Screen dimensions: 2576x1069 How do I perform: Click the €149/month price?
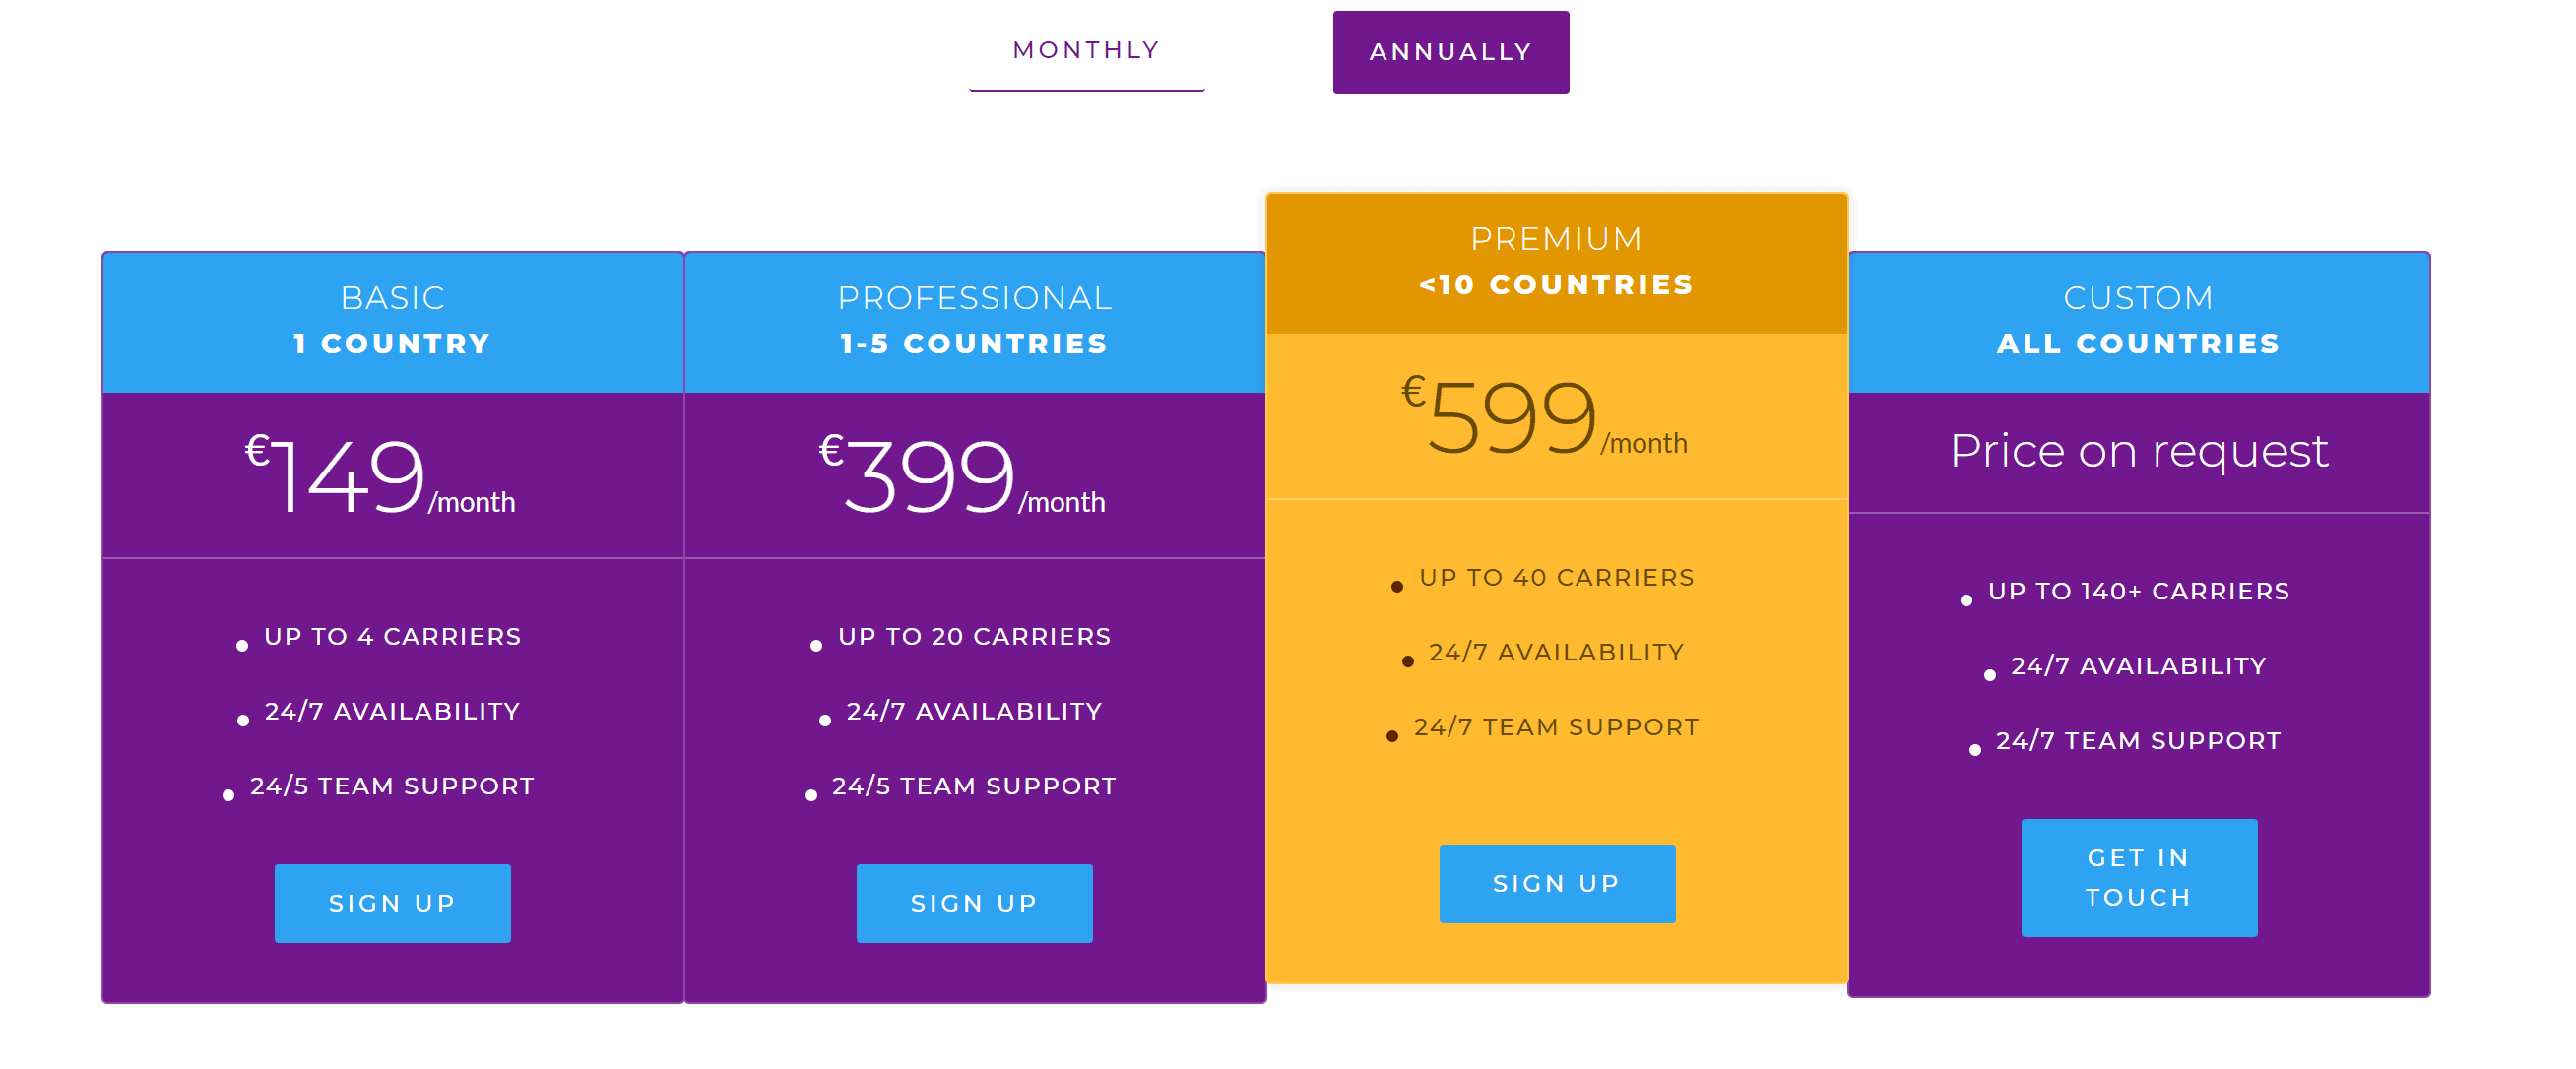(x=380, y=475)
